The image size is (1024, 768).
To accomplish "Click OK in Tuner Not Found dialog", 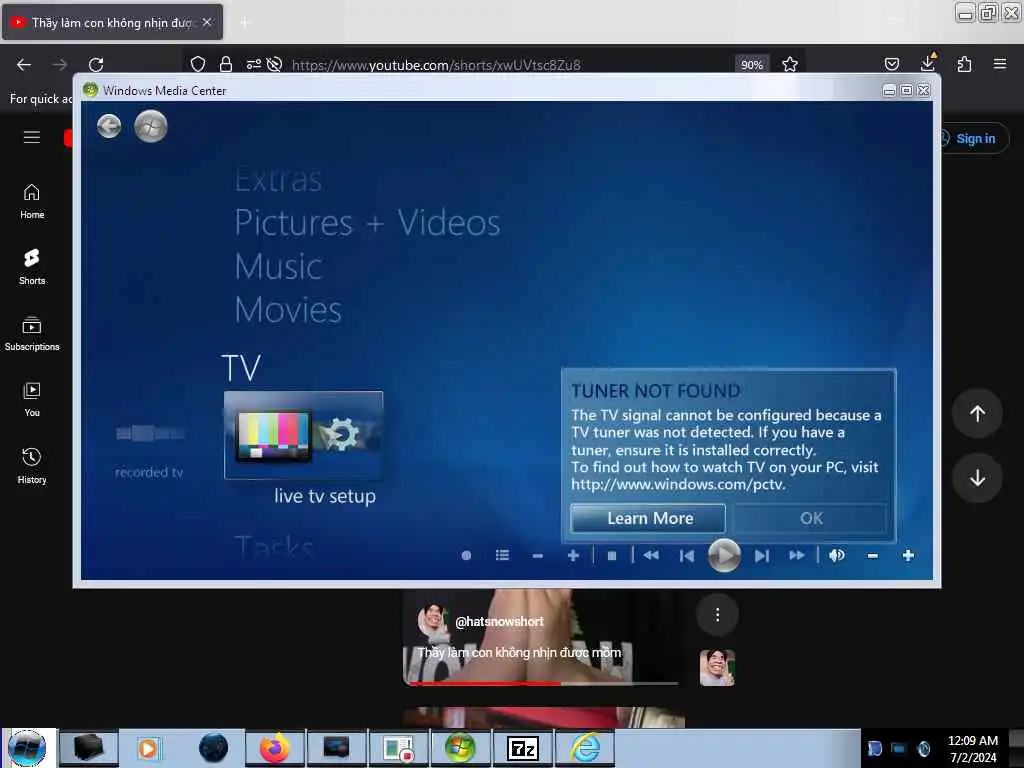I will 810,519.
